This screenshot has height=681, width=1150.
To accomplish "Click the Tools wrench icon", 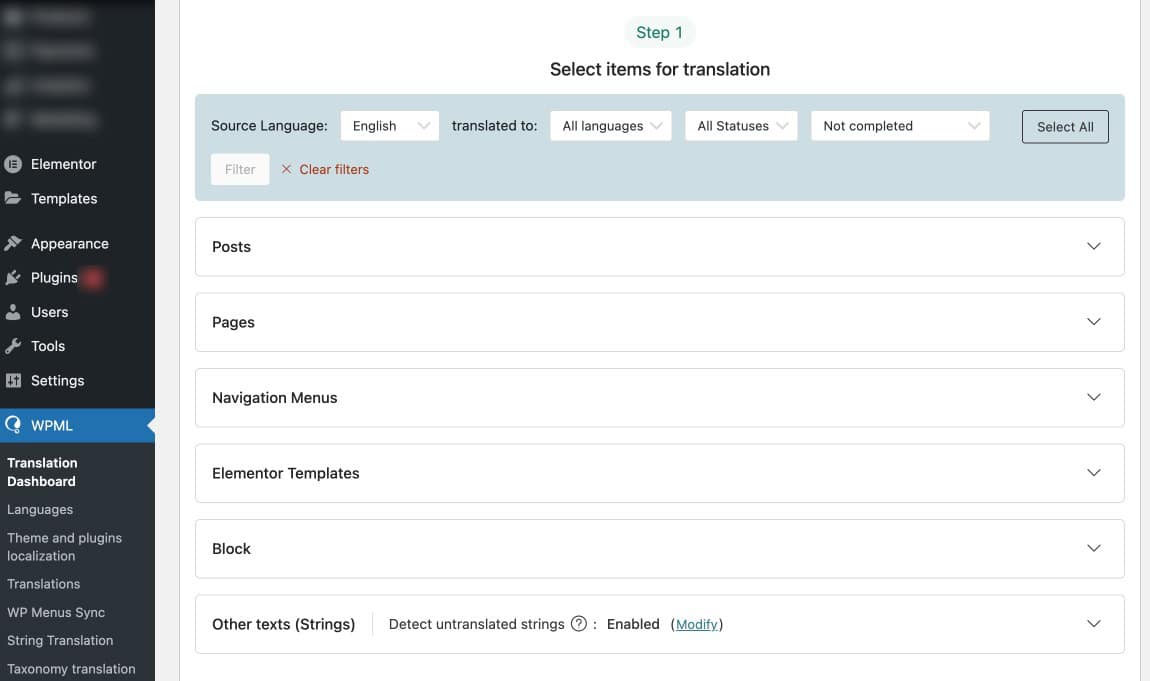I will click(12, 346).
